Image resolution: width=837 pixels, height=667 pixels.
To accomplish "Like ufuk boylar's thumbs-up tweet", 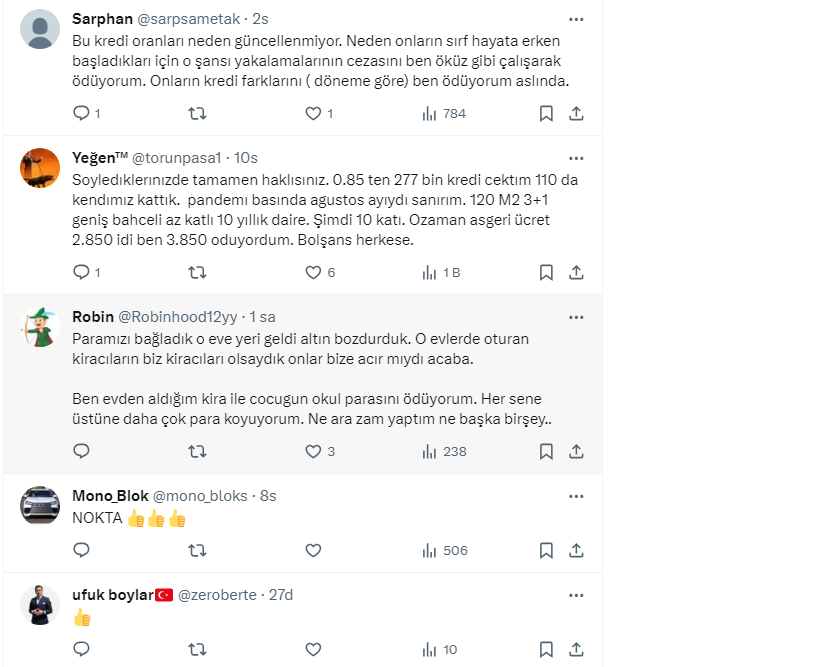I will click(313, 650).
